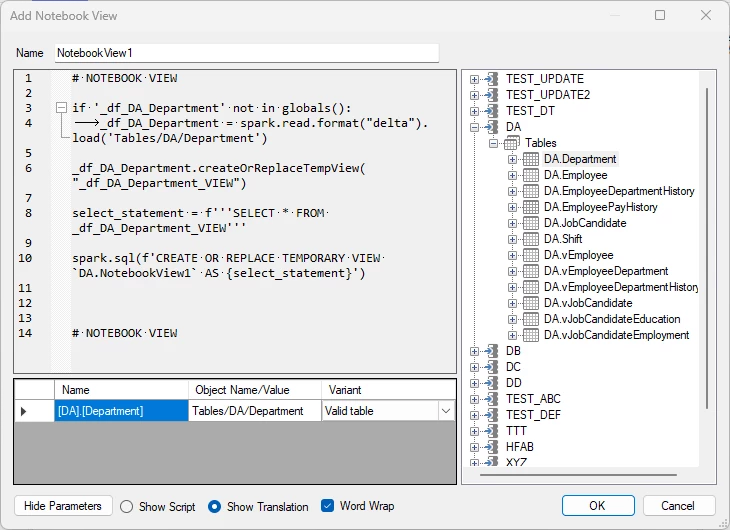Open the Variant dropdown for Valid table
730x530 pixels.
[446, 411]
